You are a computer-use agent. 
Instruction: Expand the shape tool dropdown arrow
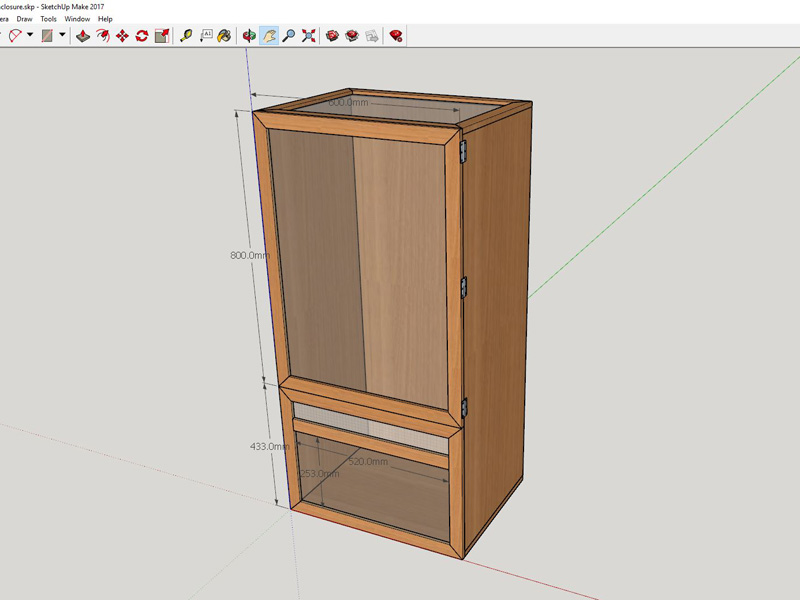pyautogui.click(x=62, y=35)
